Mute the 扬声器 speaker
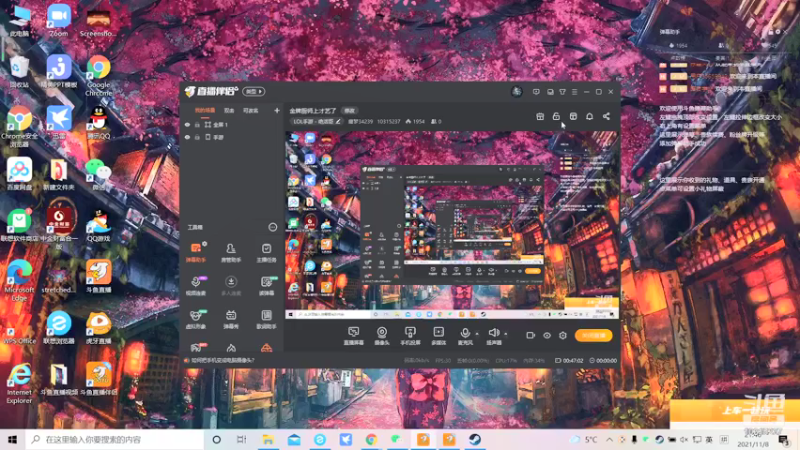Image resolution: width=800 pixels, height=450 pixels. 493,336
